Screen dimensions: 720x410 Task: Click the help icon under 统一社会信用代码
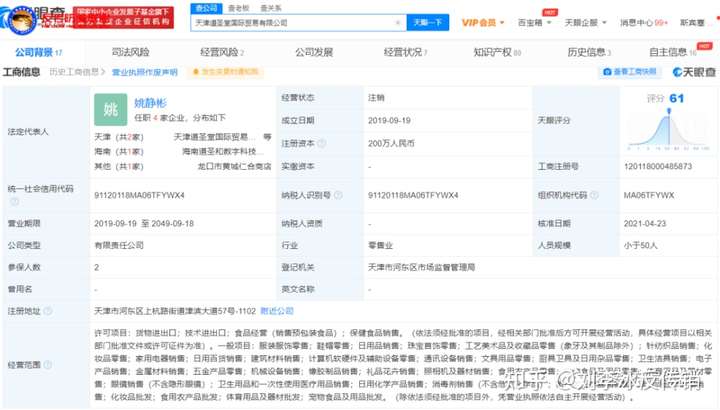14,201
